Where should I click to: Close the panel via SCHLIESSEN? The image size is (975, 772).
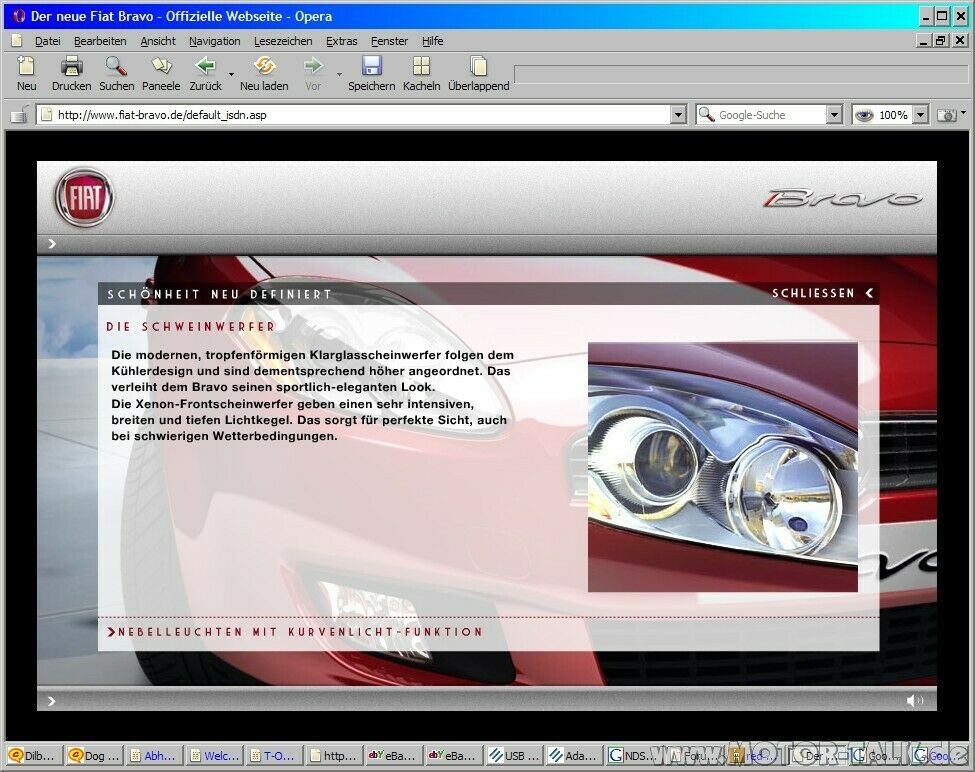[x=822, y=293]
